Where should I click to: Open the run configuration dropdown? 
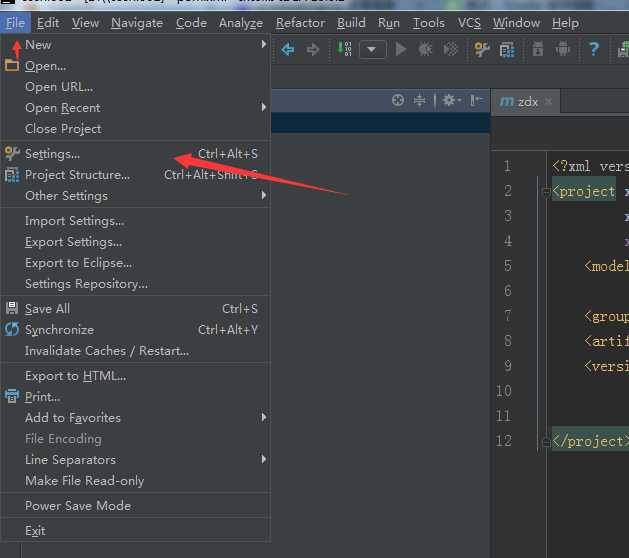373,50
